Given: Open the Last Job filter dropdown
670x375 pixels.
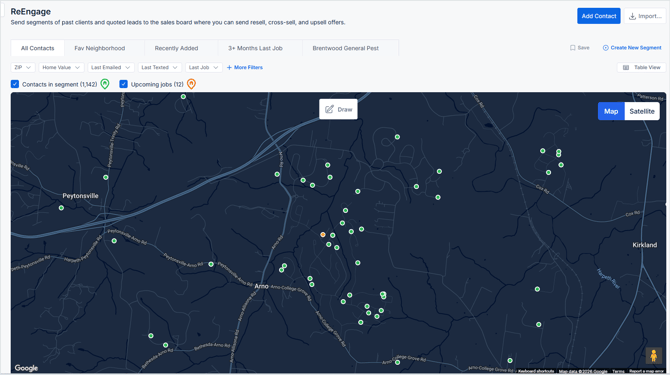Looking at the screenshot, I should [x=204, y=67].
